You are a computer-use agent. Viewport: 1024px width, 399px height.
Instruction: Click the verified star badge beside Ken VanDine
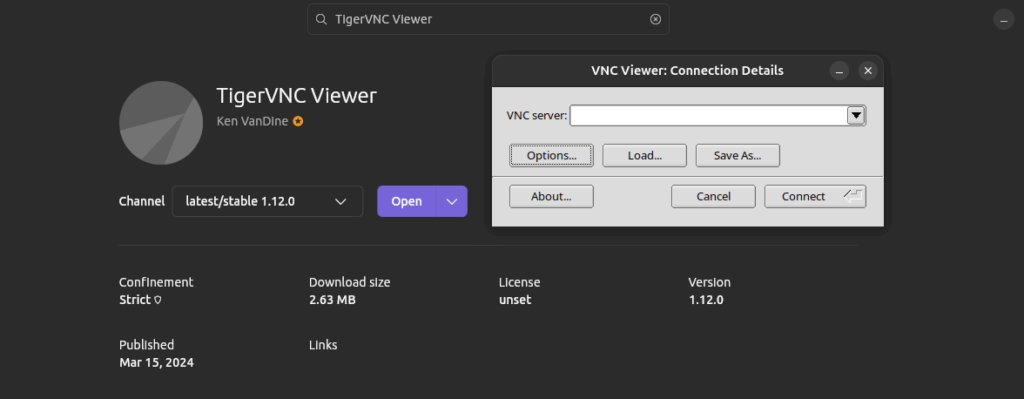[x=298, y=121]
